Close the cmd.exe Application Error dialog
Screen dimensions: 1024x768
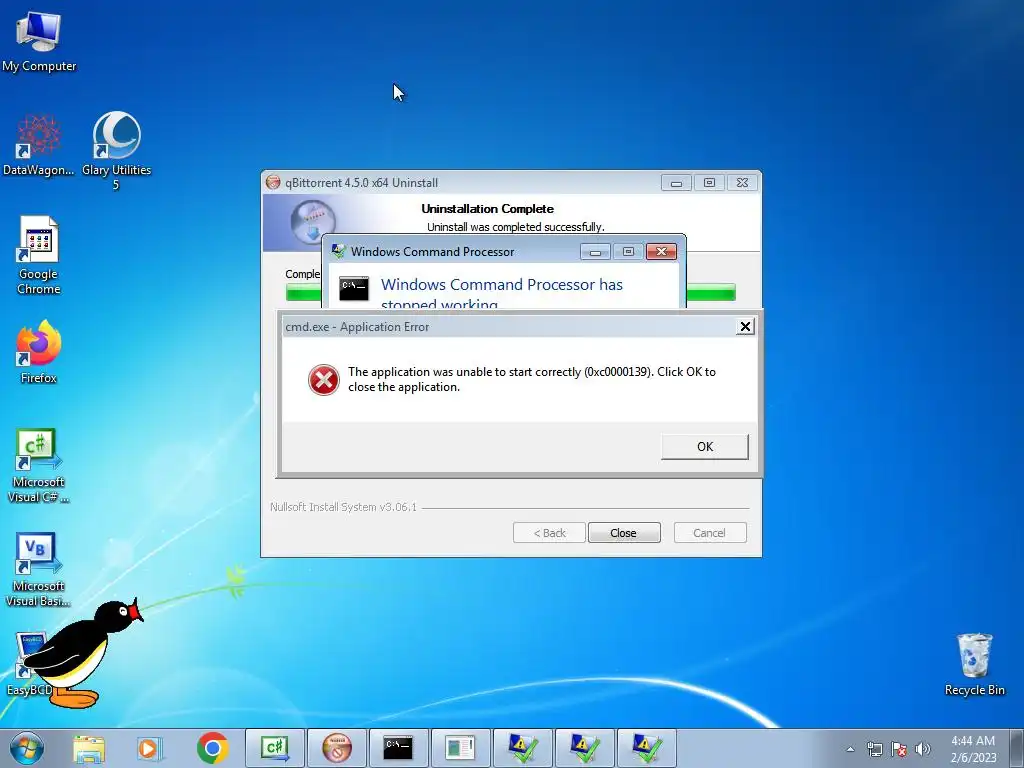pyautogui.click(x=744, y=327)
